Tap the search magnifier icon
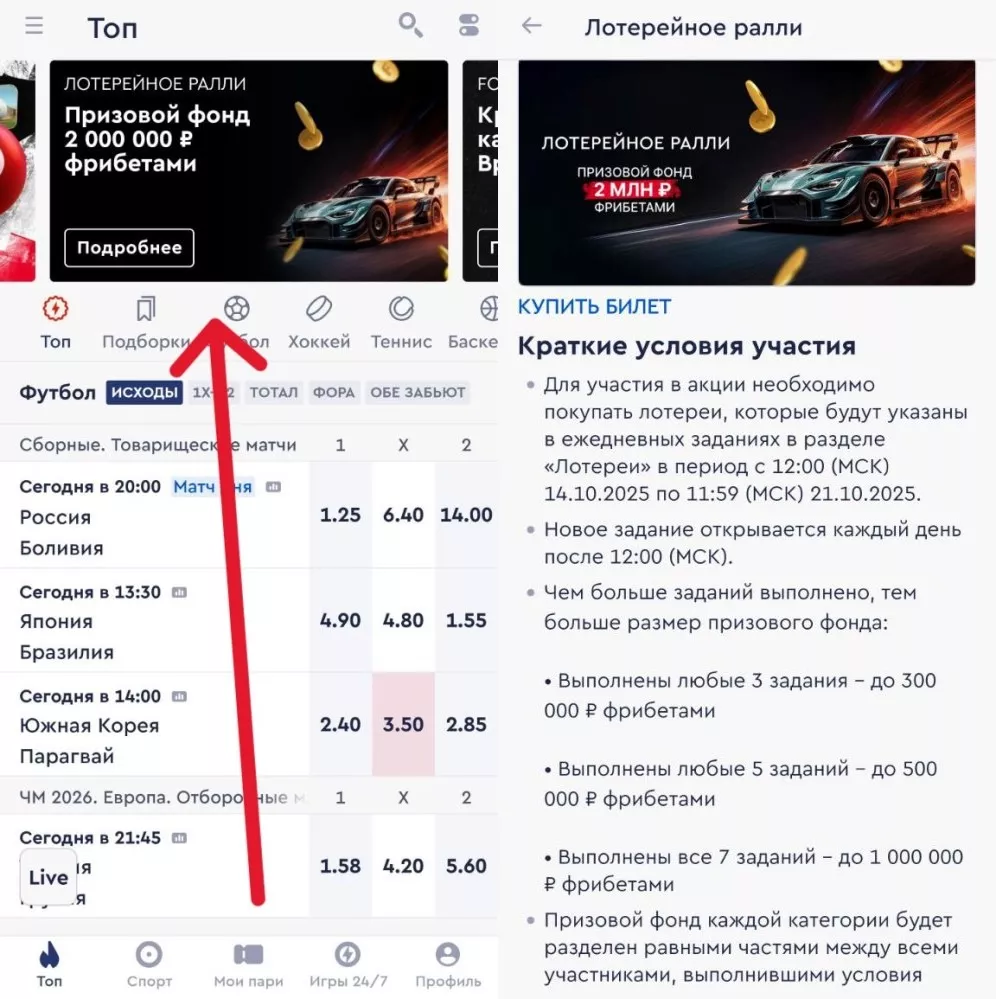 [x=410, y=25]
